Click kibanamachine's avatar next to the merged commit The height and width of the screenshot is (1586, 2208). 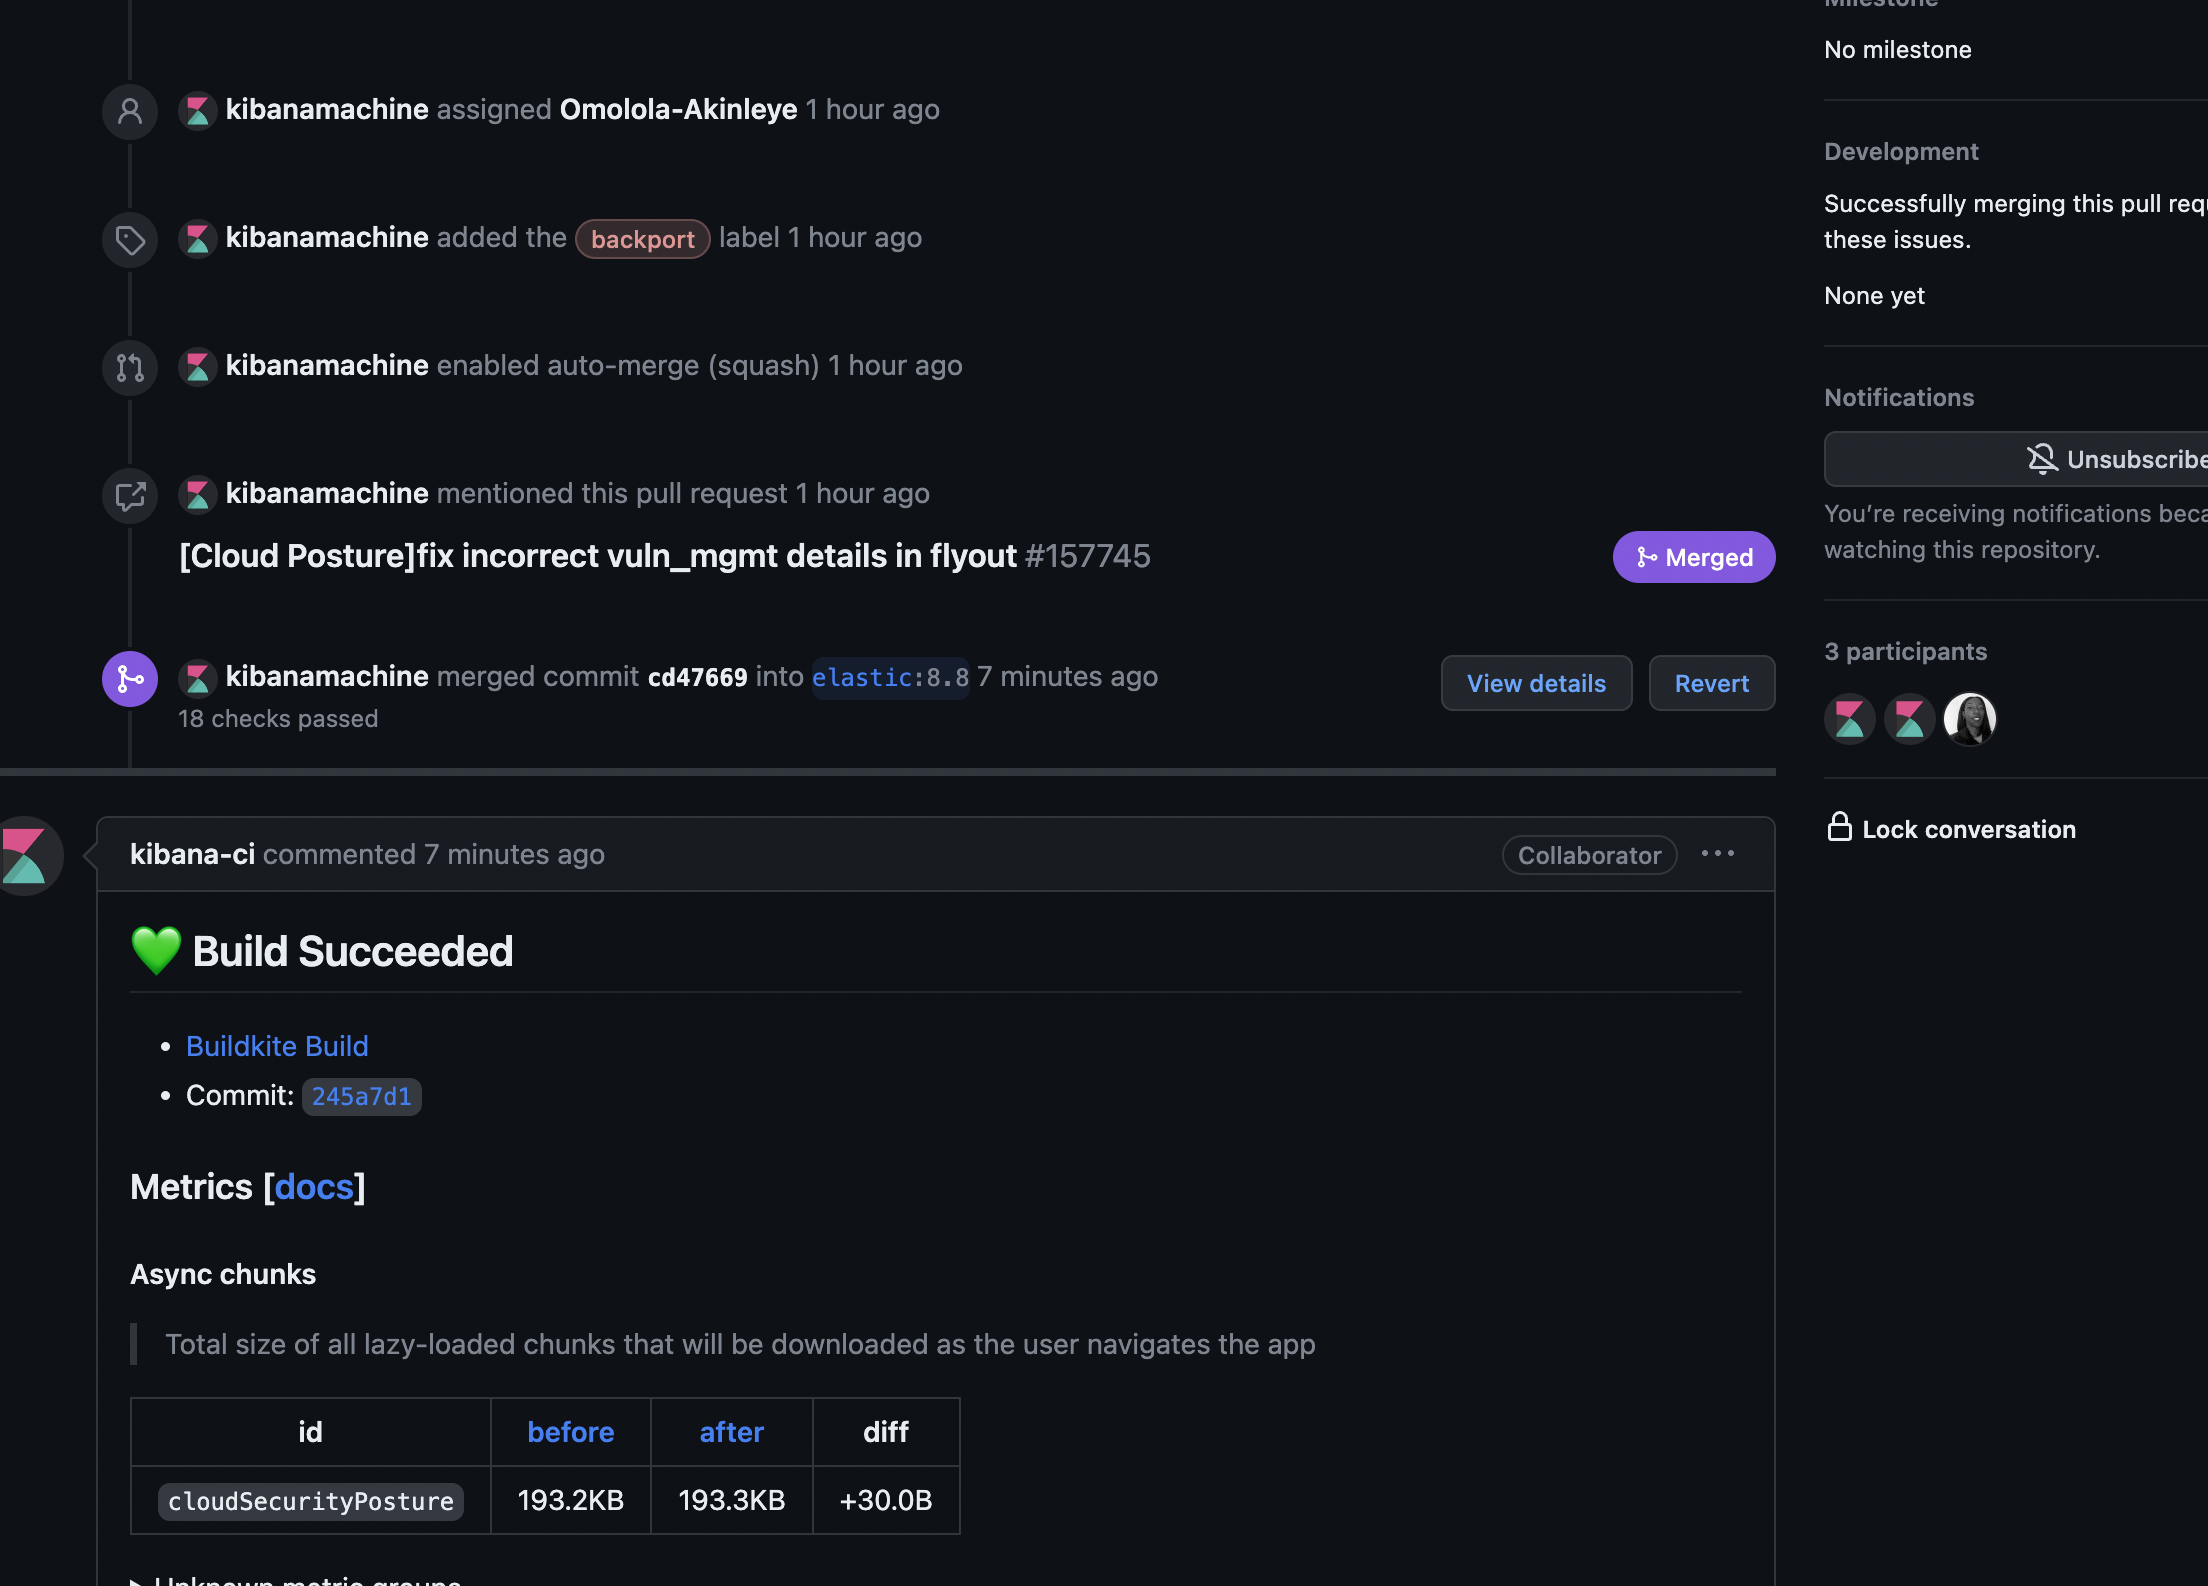197,677
